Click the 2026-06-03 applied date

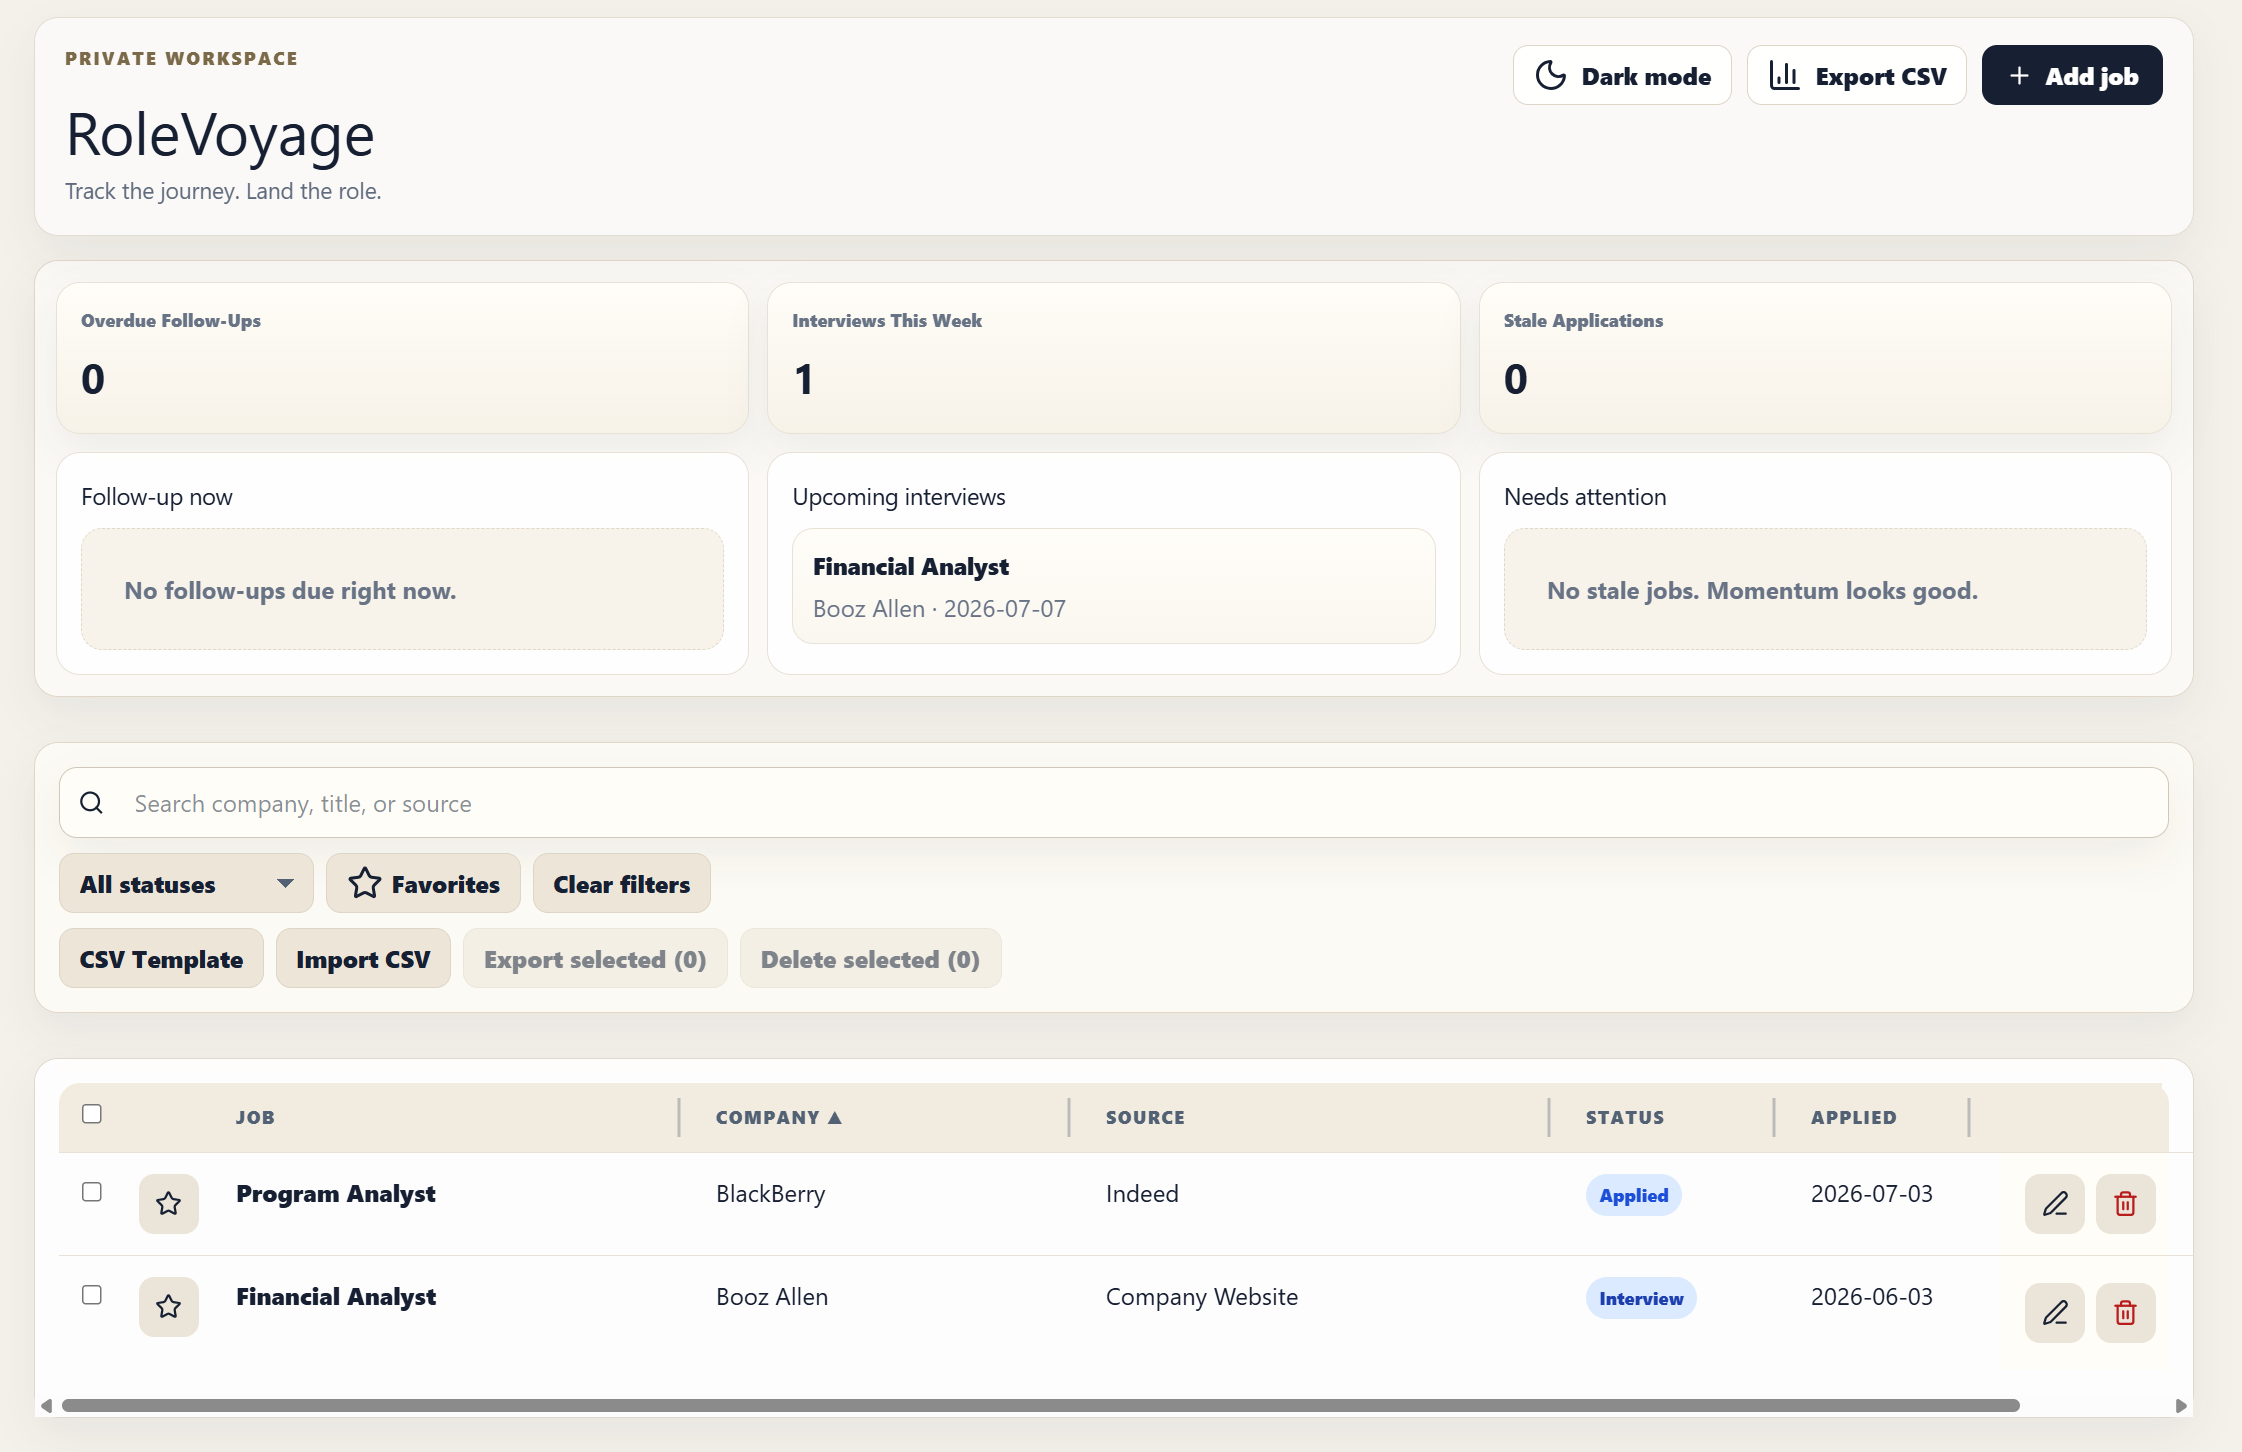pyautogui.click(x=1872, y=1296)
